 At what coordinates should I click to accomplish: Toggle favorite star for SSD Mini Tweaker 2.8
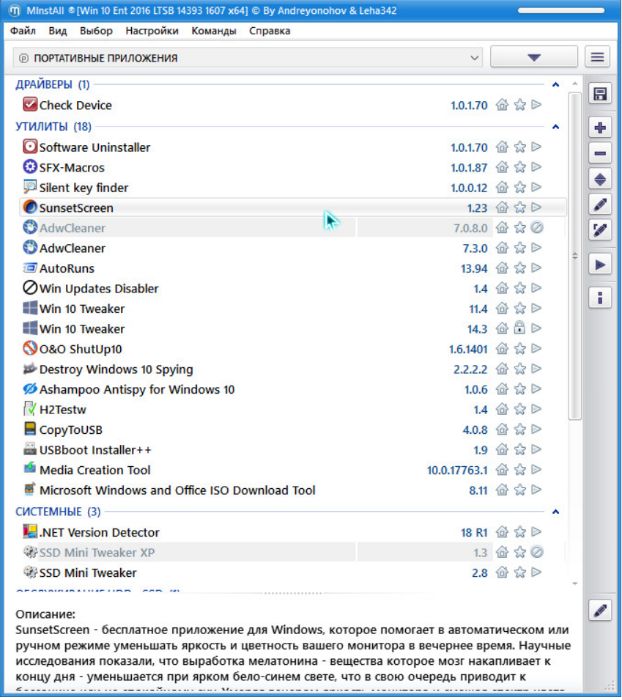click(x=520, y=572)
